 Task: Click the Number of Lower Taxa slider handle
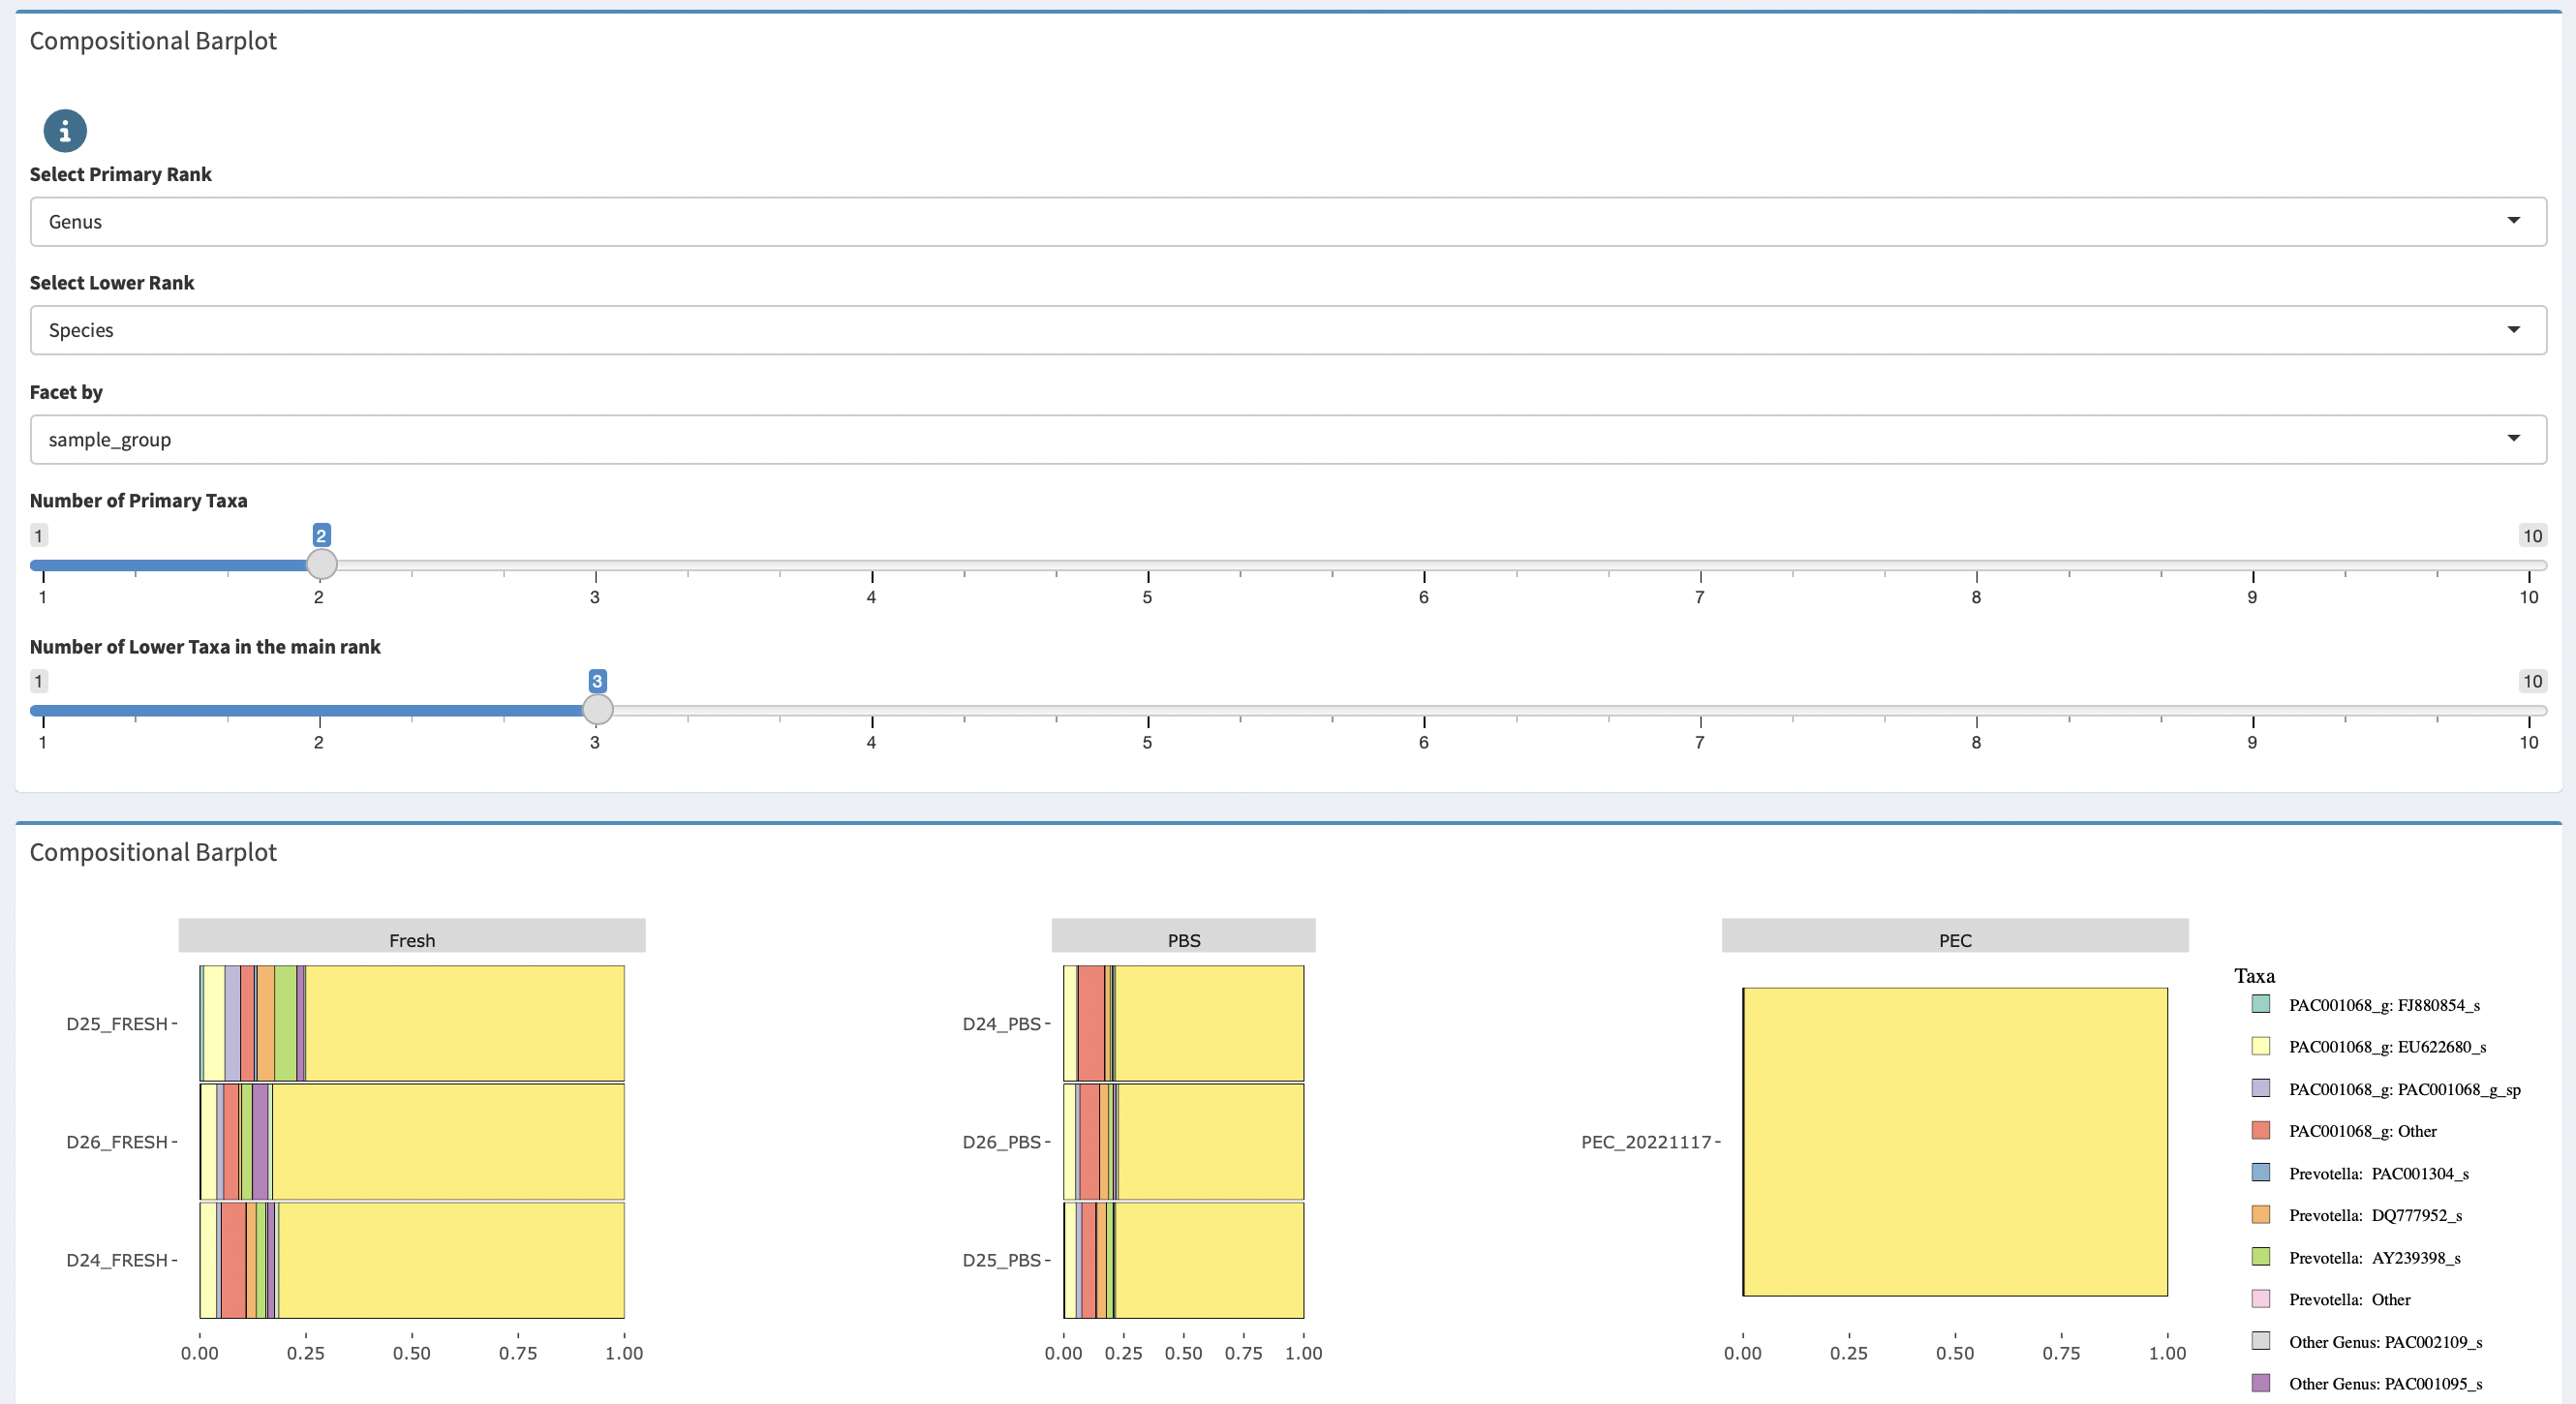(x=597, y=710)
